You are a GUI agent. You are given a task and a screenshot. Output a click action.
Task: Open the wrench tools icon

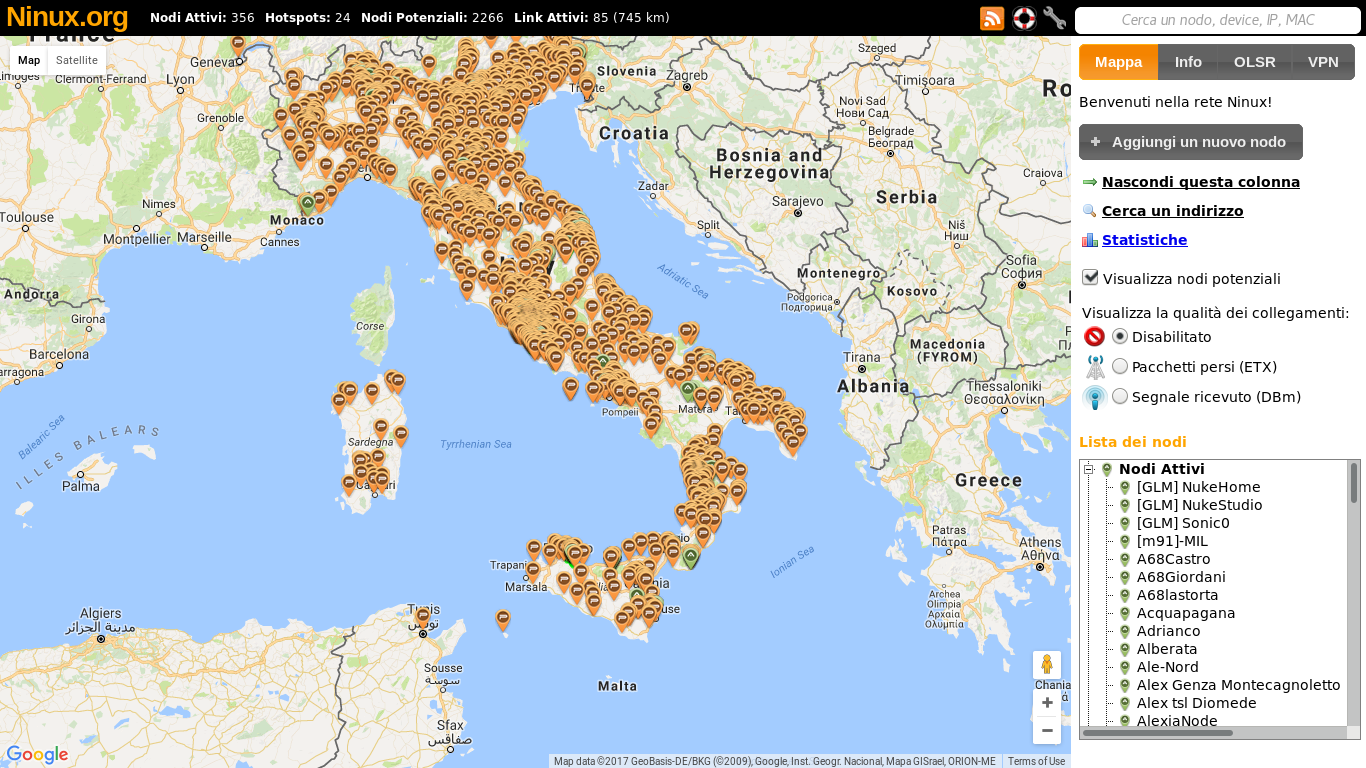(x=1054, y=18)
